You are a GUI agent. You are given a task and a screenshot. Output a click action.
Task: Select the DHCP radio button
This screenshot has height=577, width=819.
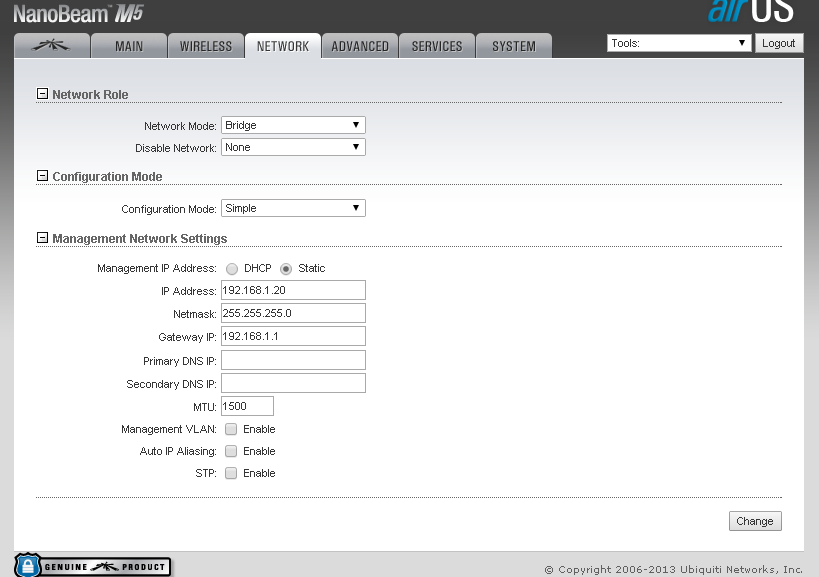pyautogui.click(x=232, y=269)
